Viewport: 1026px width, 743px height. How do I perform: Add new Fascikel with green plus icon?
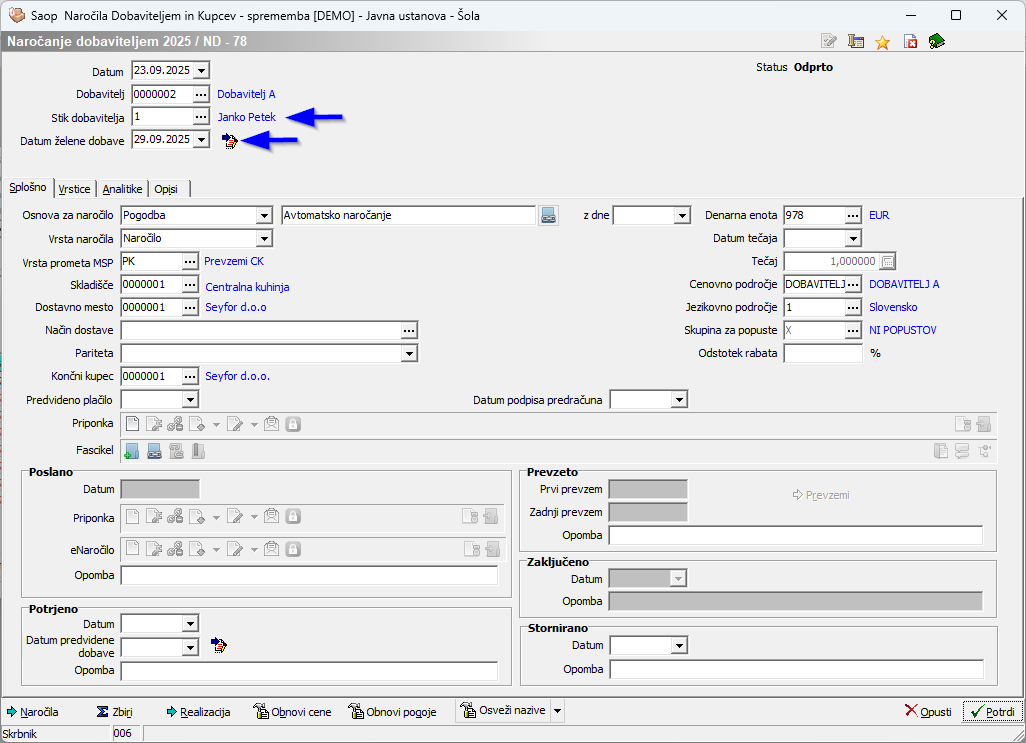tap(132, 451)
